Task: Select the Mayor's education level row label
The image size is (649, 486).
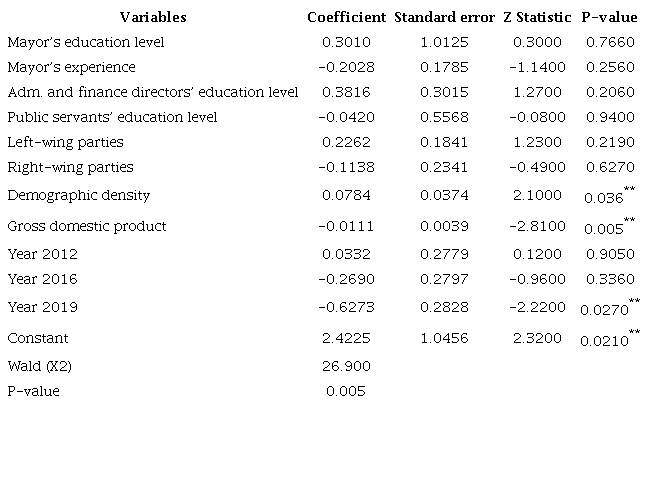Action: click(x=86, y=42)
